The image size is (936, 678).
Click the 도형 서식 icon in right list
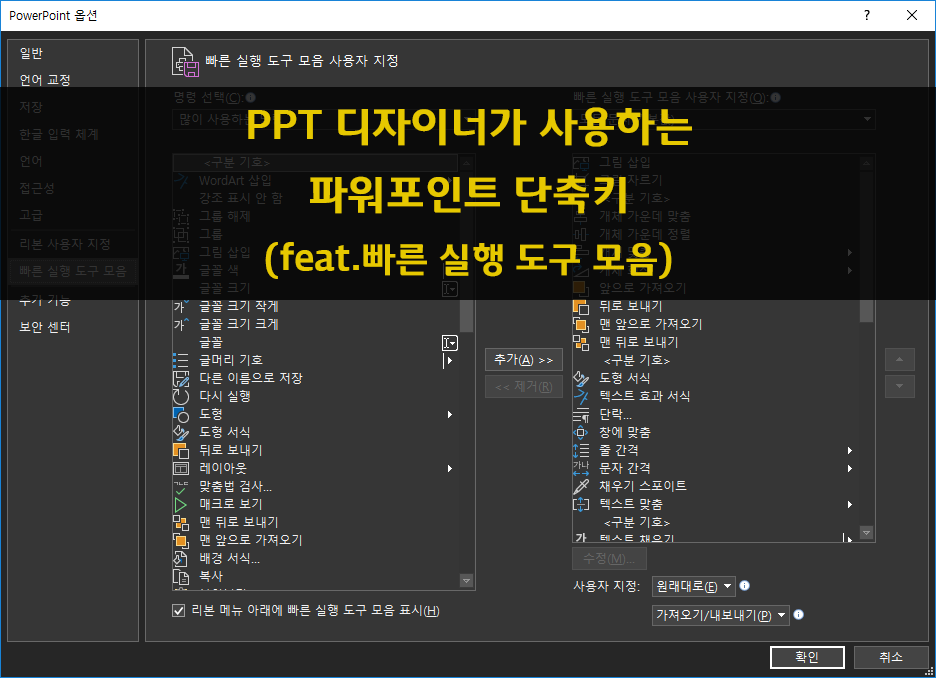(581, 378)
